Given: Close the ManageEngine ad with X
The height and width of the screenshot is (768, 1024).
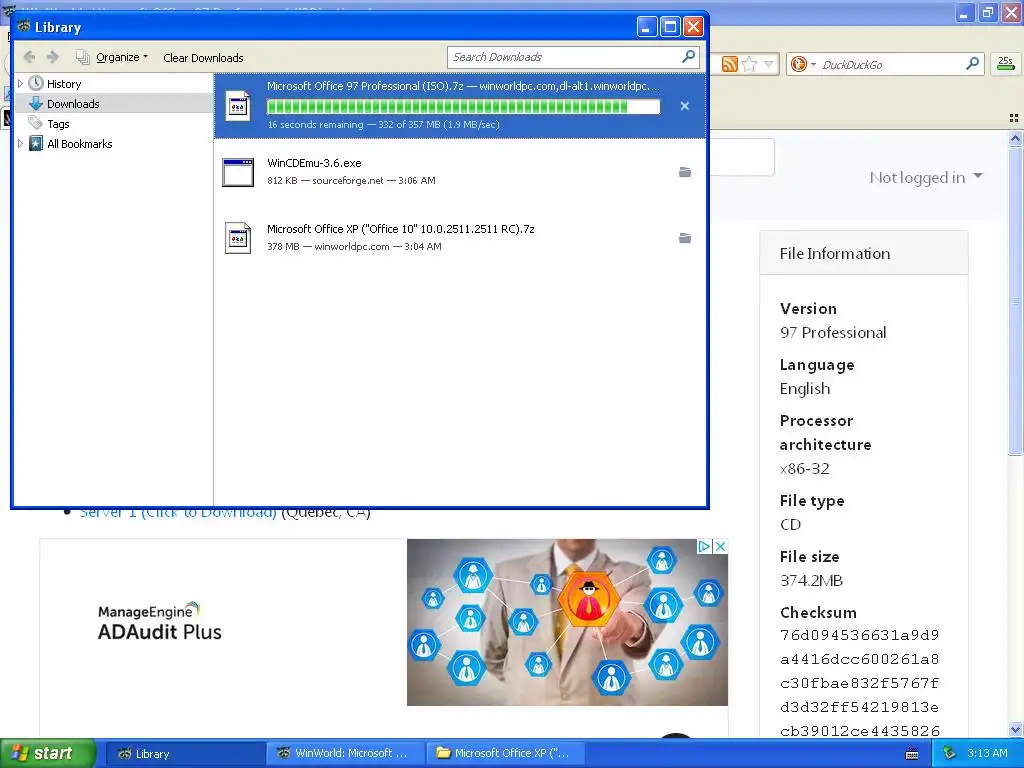Looking at the screenshot, I should (x=720, y=546).
